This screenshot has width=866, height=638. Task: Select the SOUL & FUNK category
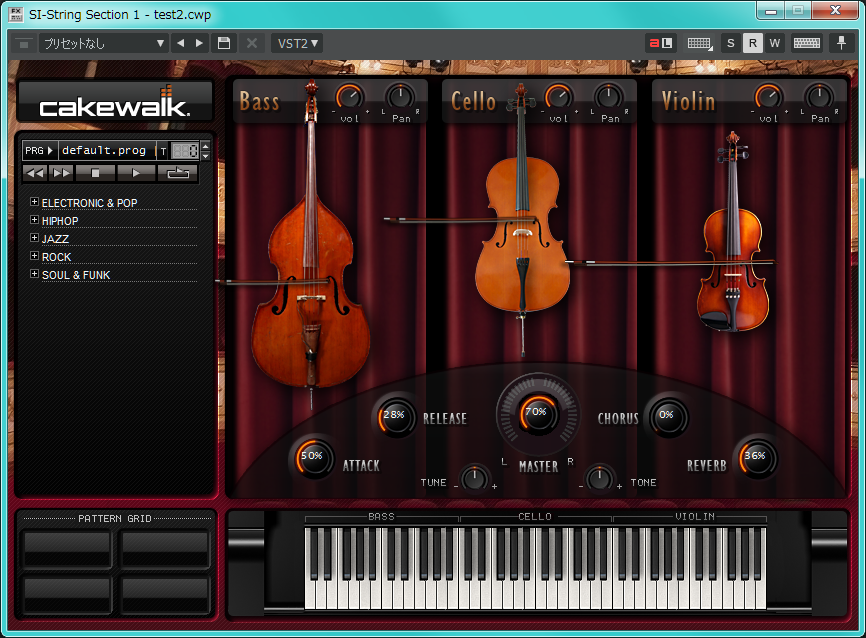76,275
